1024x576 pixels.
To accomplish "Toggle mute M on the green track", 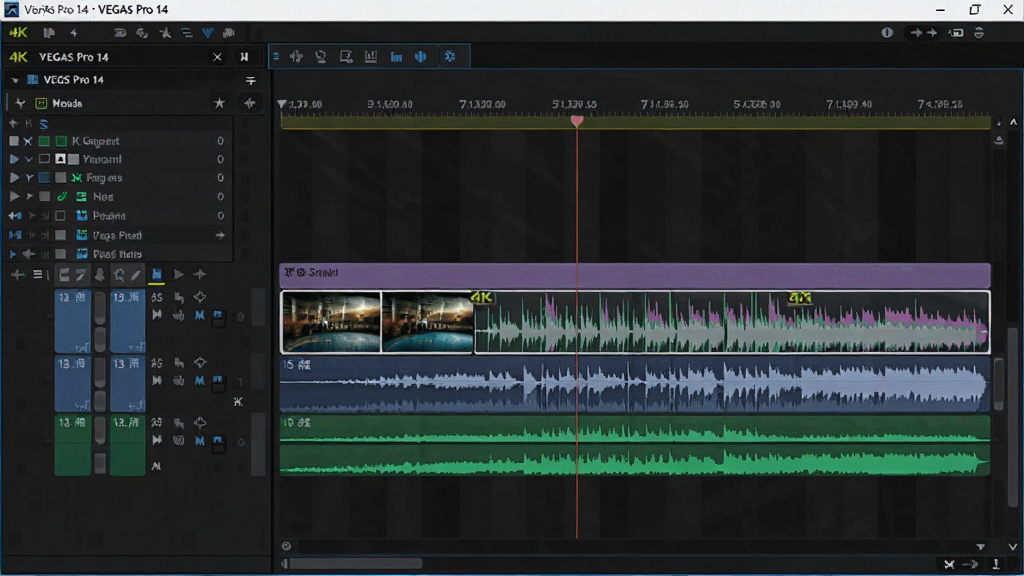I will pos(200,441).
